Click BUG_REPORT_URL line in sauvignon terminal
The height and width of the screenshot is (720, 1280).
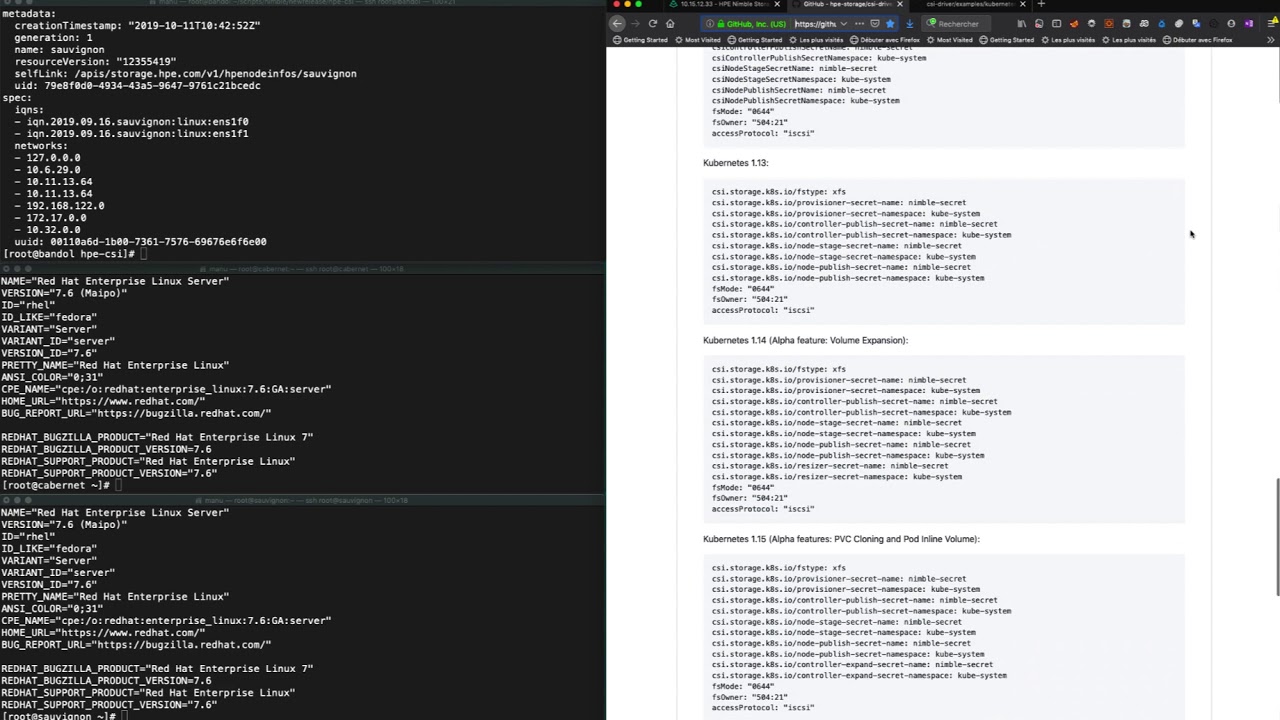pos(136,645)
